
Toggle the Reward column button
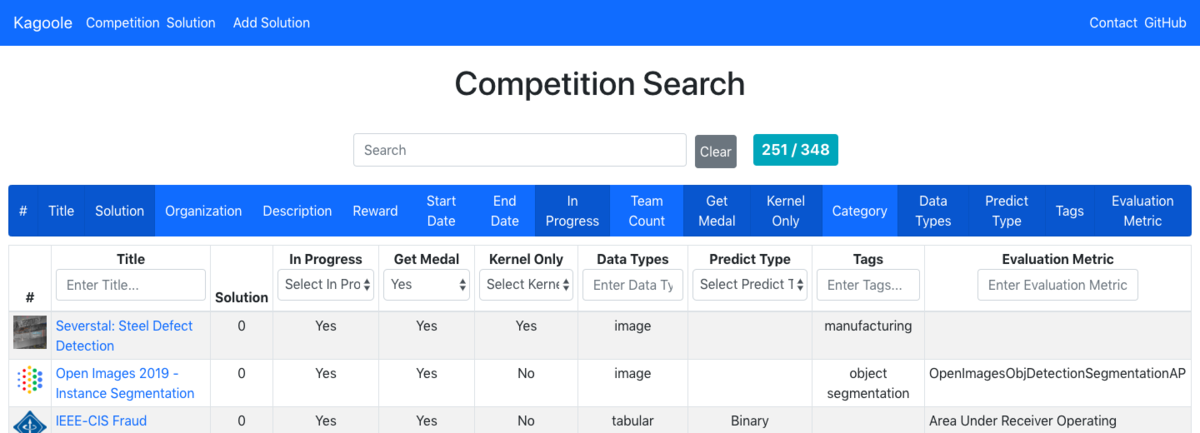point(375,211)
